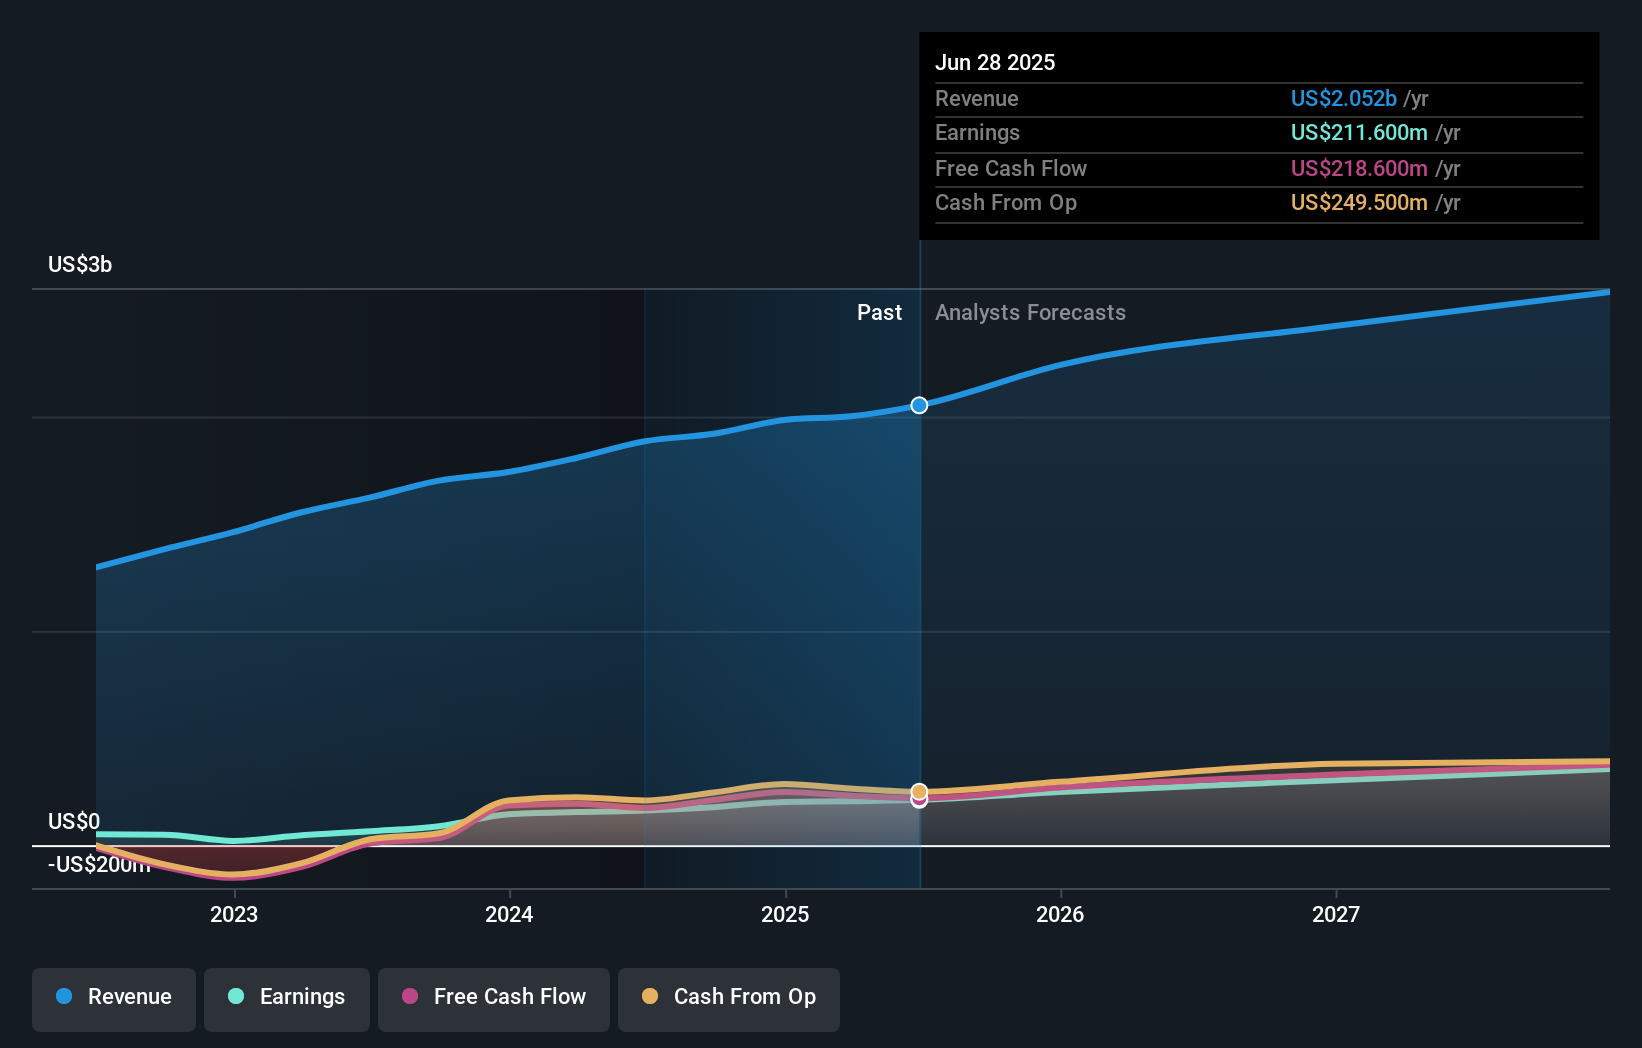Toggle the Free Cash Flow series visibility

(493, 997)
